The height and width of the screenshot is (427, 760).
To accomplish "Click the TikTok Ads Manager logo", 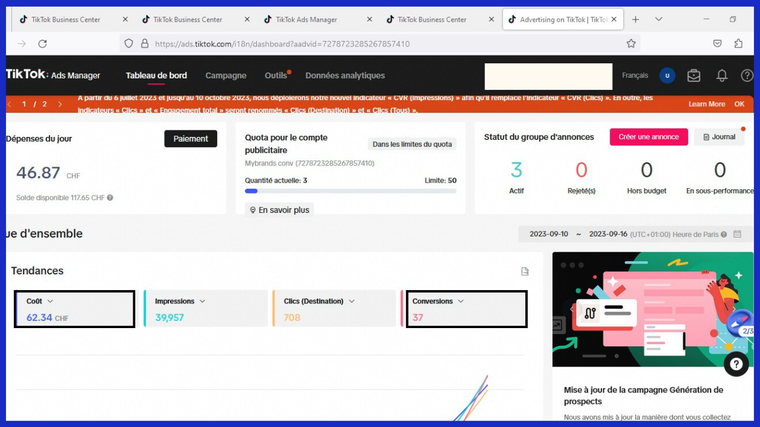I will 53,75.
